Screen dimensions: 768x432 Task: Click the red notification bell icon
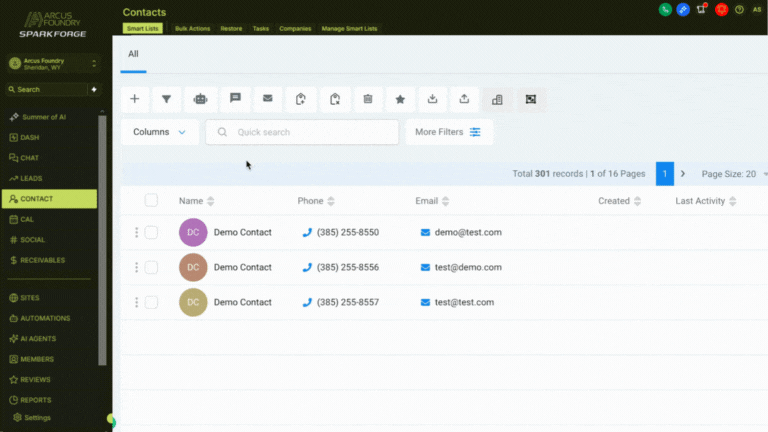[721, 9]
